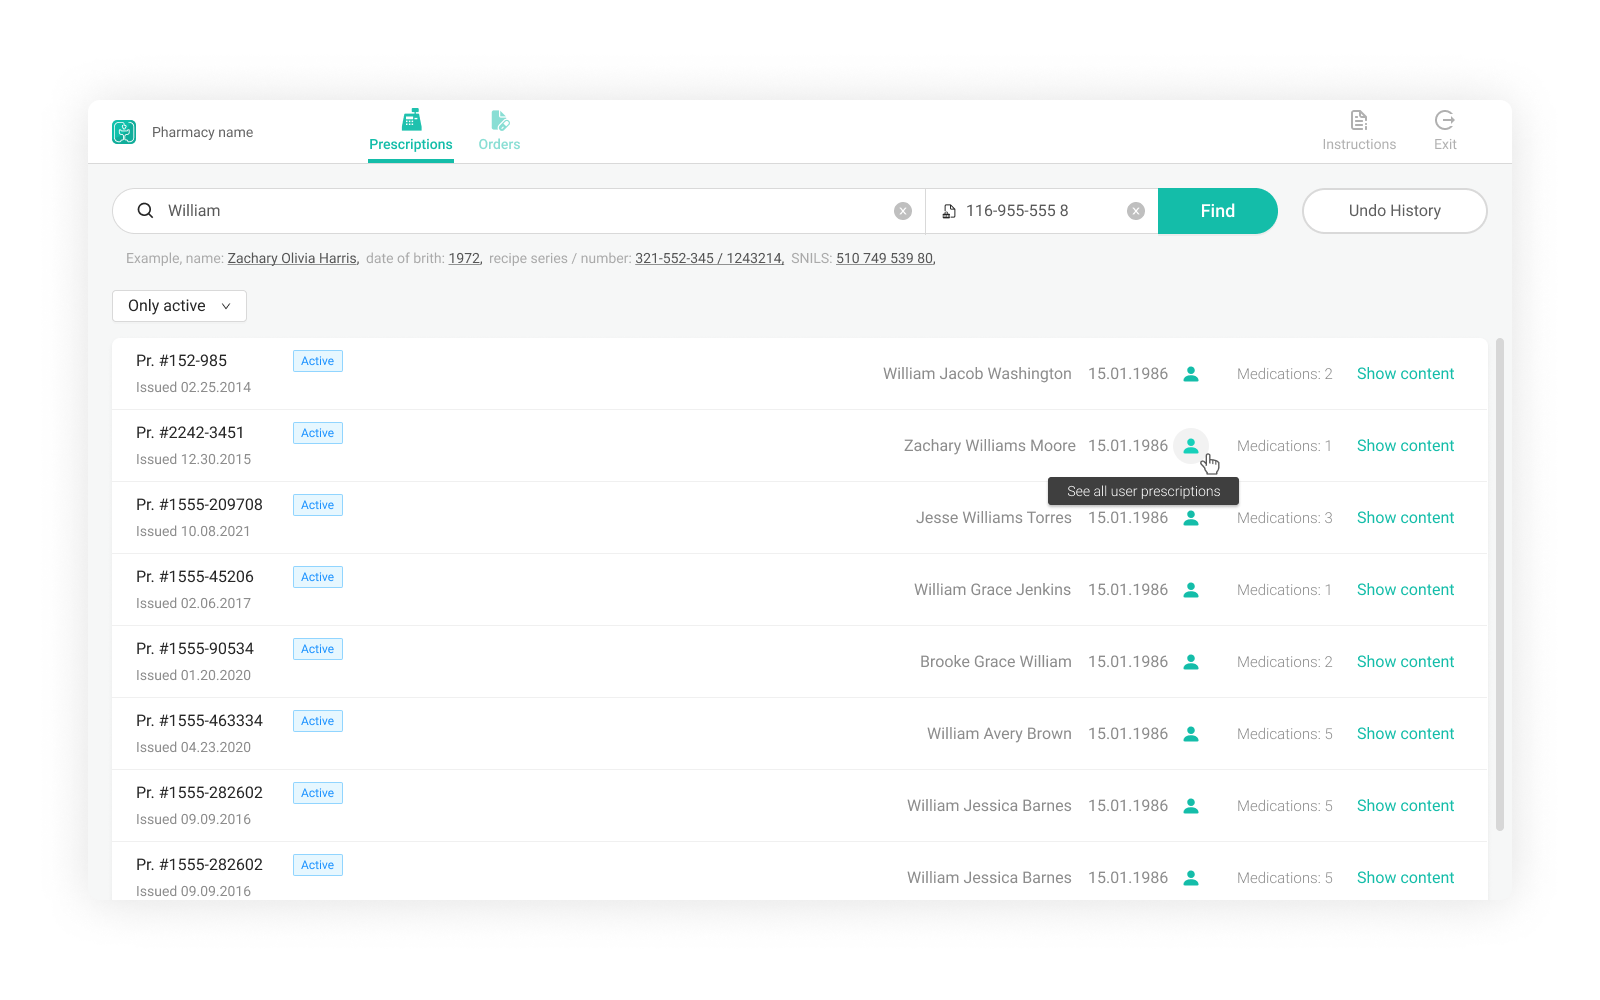See all prescriptions of William Jacob Washington

1191,374
